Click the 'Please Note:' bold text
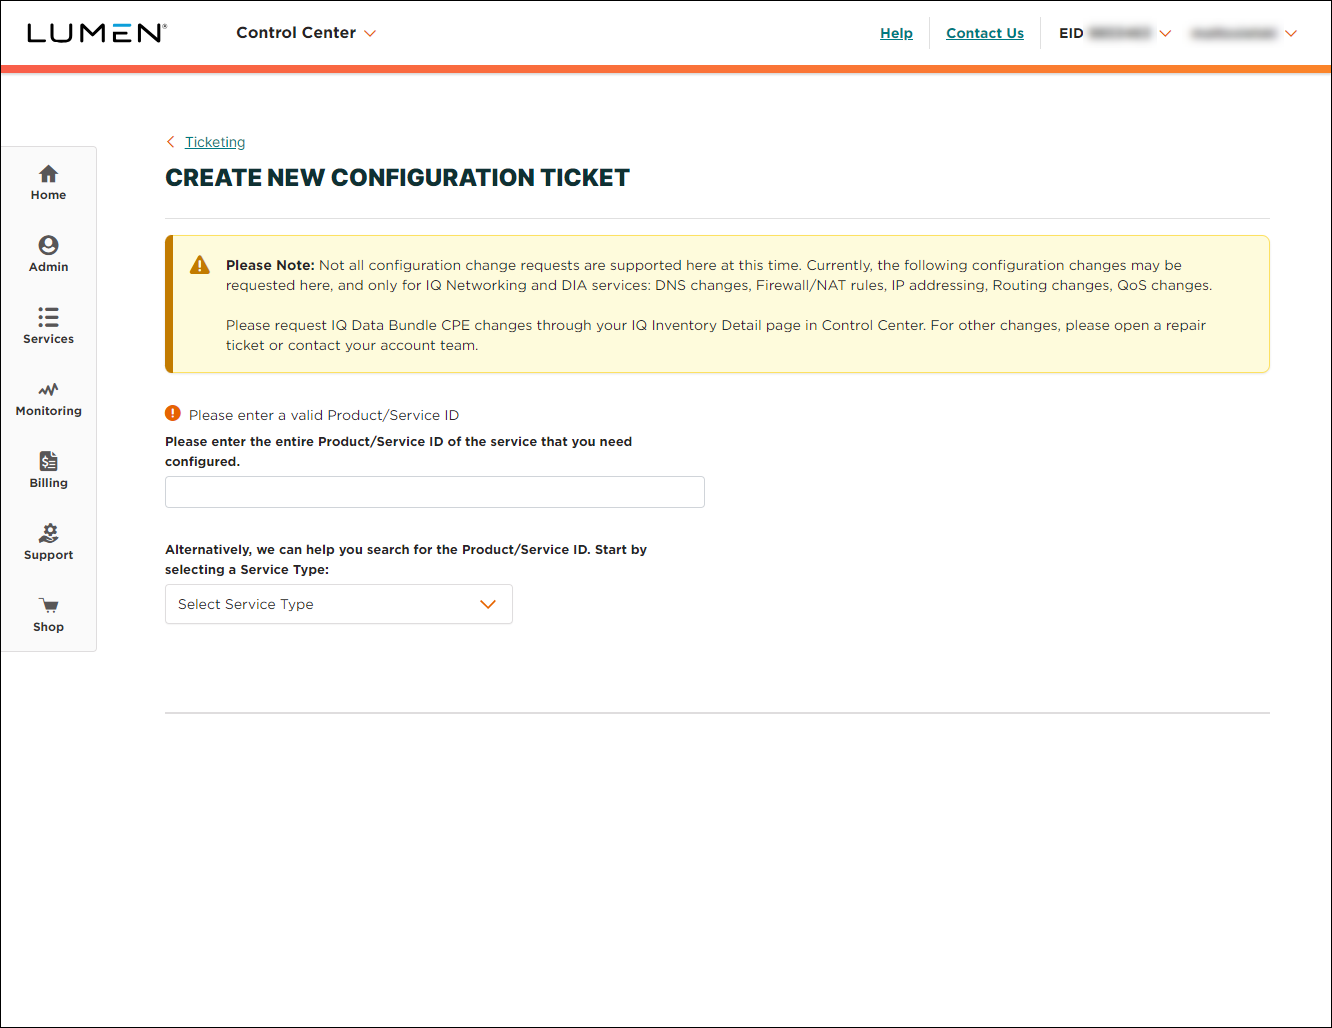 (270, 265)
